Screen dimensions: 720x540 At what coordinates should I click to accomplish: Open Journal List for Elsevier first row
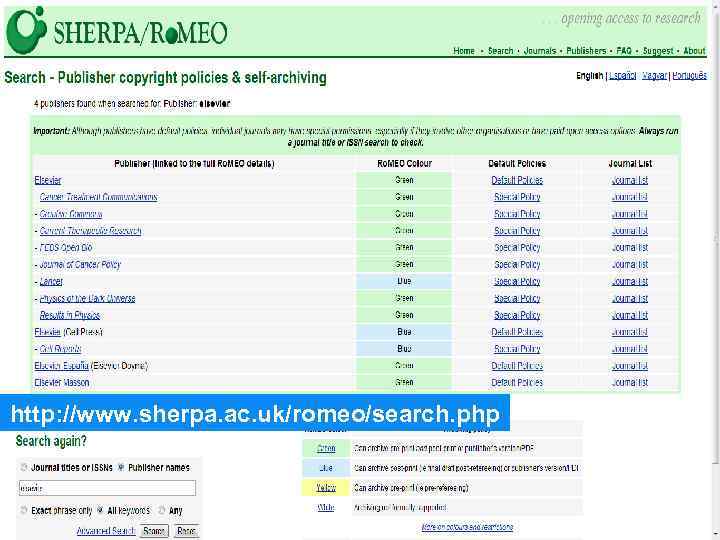630,180
